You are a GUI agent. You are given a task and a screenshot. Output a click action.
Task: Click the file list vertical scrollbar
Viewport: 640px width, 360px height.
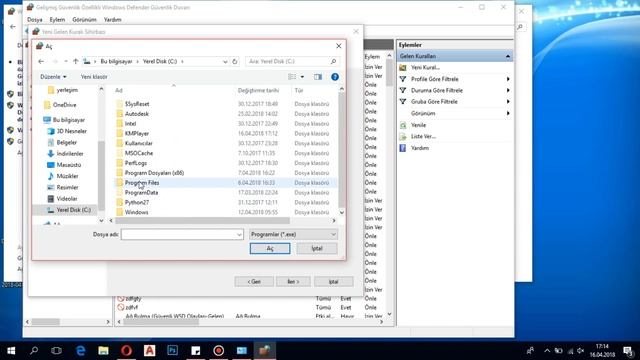(x=341, y=149)
